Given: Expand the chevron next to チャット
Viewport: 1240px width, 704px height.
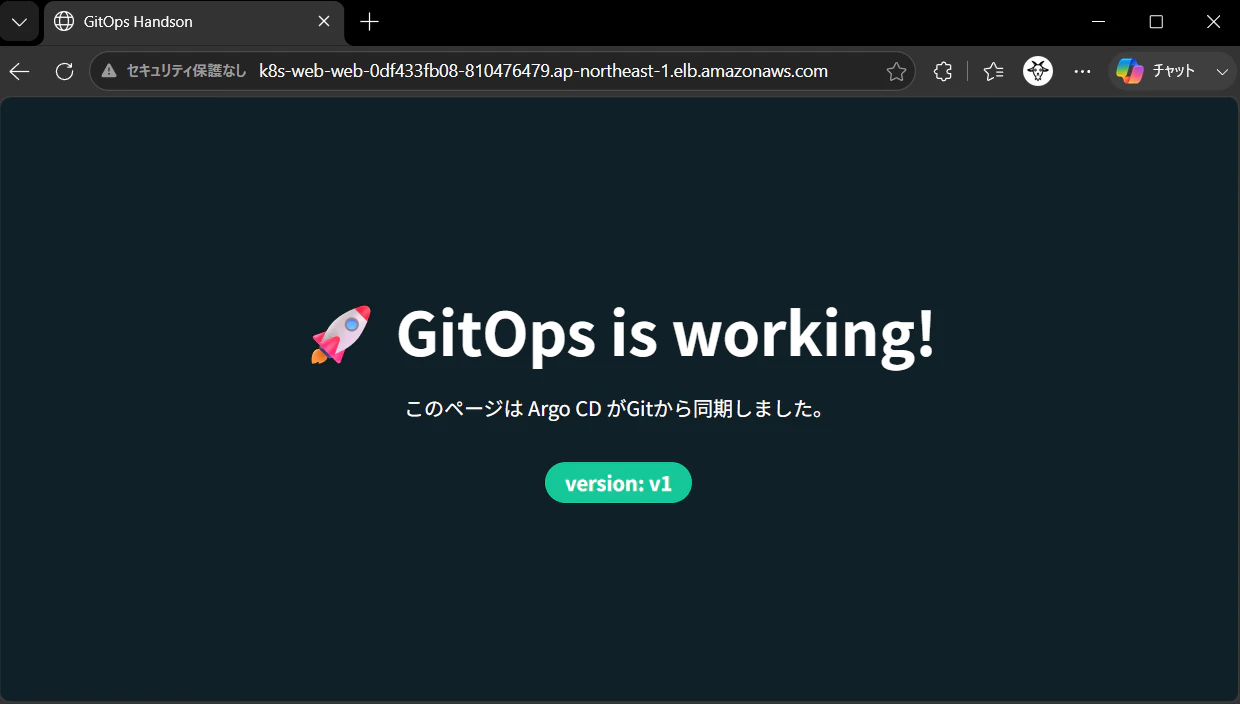Looking at the screenshot, I should point(1222,71).
